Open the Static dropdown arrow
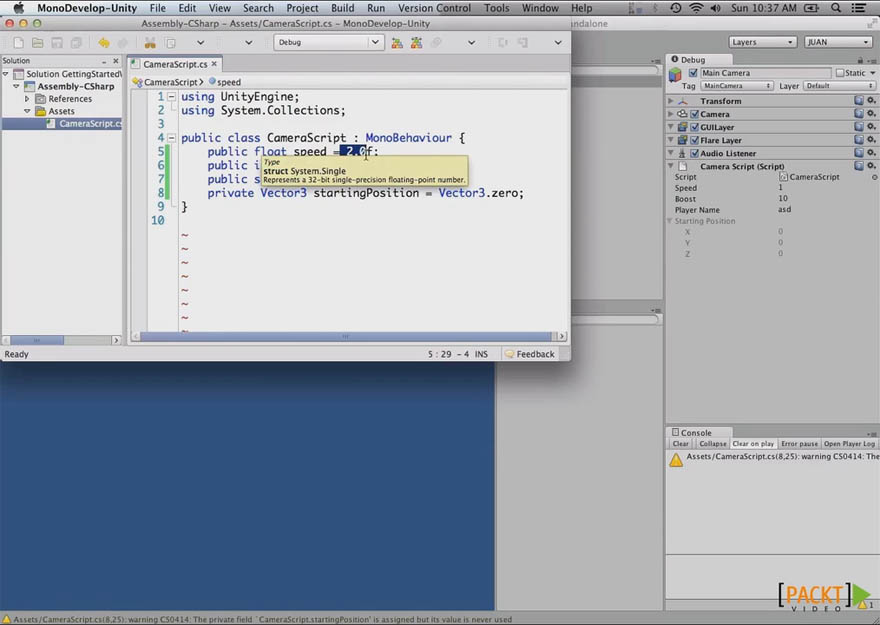Viewport: 880px width, 625px height. pos(873,73)
